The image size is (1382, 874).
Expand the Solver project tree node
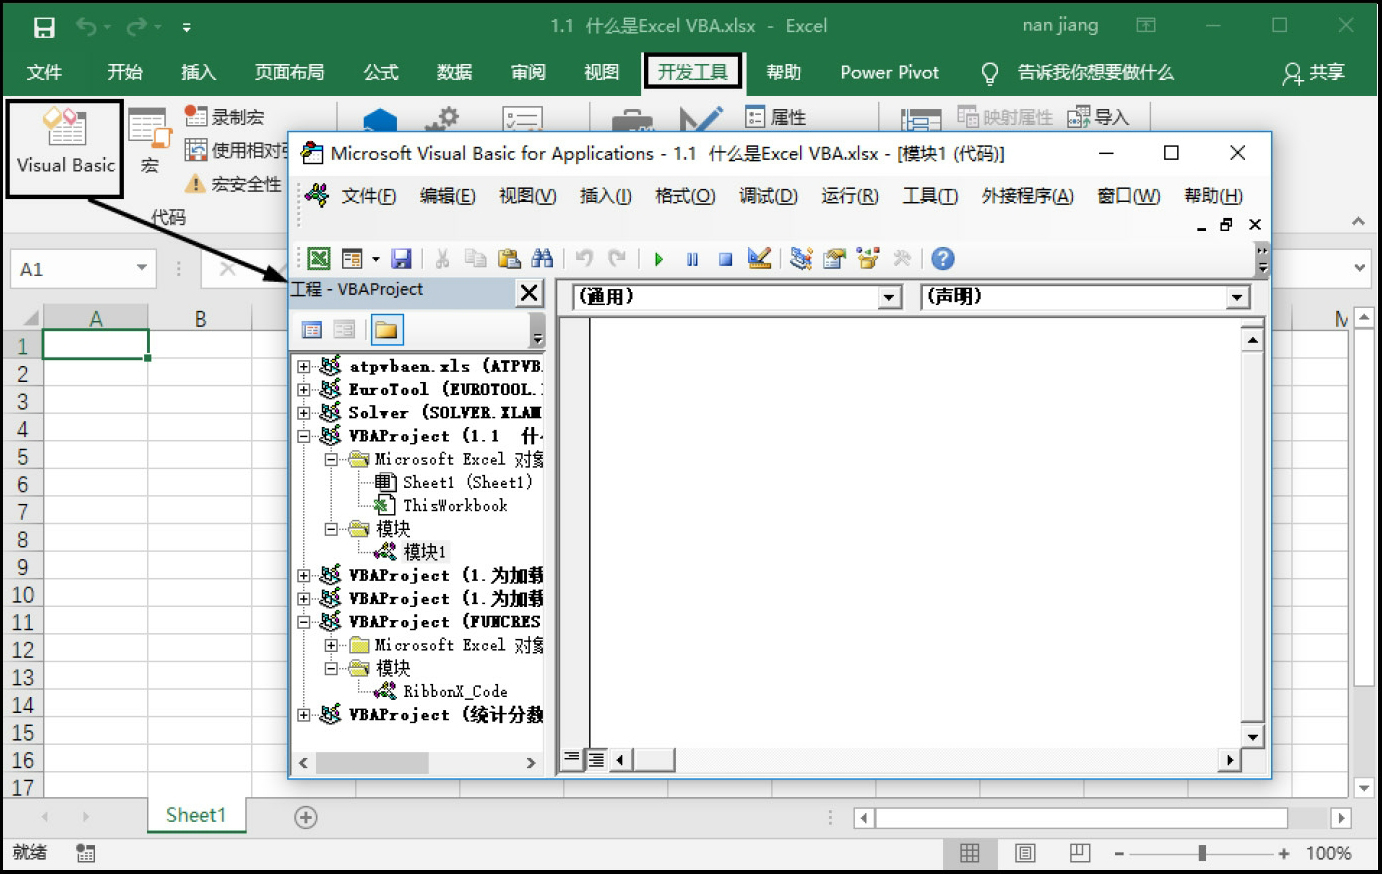coord(304,412)
